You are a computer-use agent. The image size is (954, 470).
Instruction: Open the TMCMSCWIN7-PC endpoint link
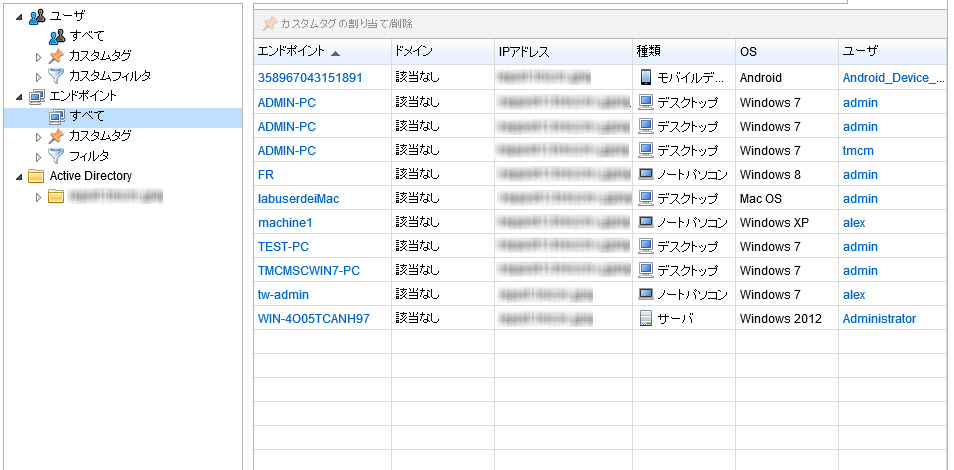(x=308, y=271)
